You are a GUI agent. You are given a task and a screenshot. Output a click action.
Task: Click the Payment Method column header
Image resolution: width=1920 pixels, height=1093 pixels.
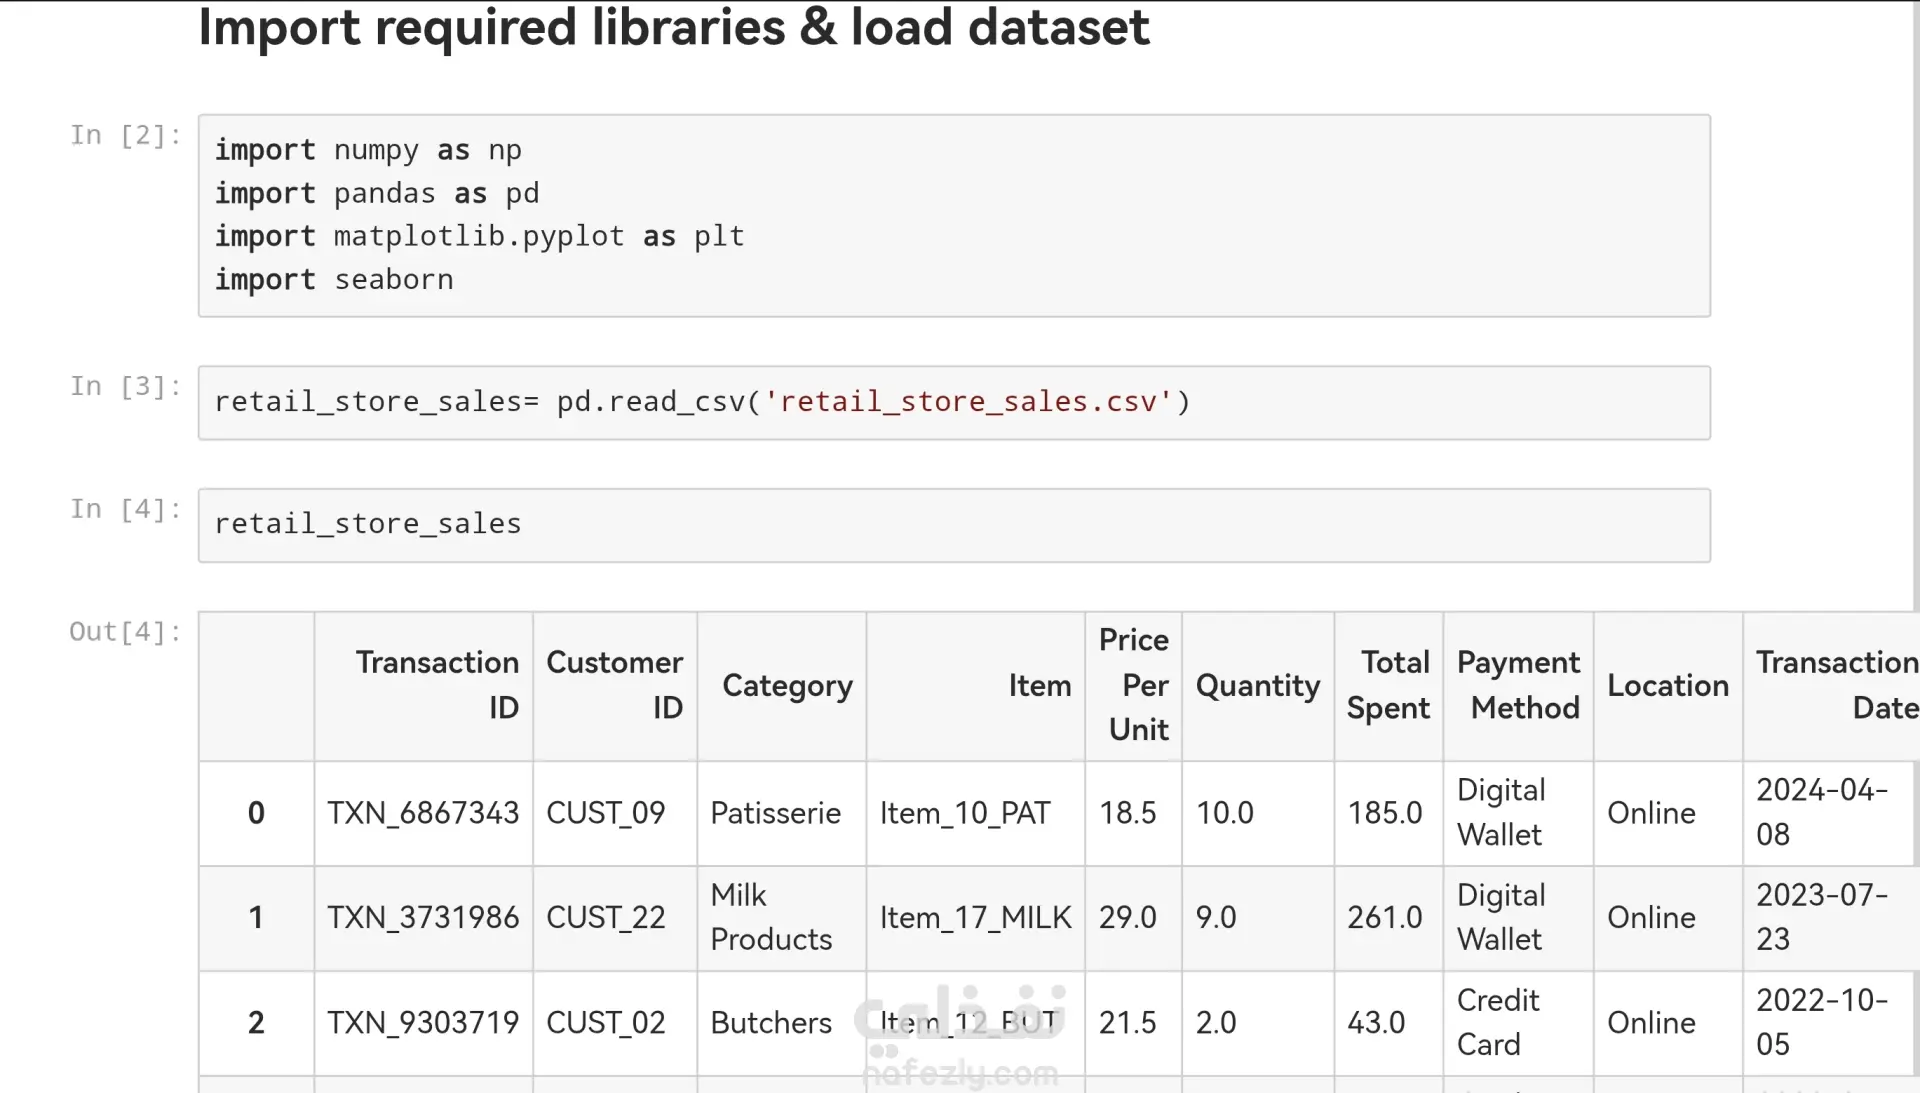(1518, 686)
